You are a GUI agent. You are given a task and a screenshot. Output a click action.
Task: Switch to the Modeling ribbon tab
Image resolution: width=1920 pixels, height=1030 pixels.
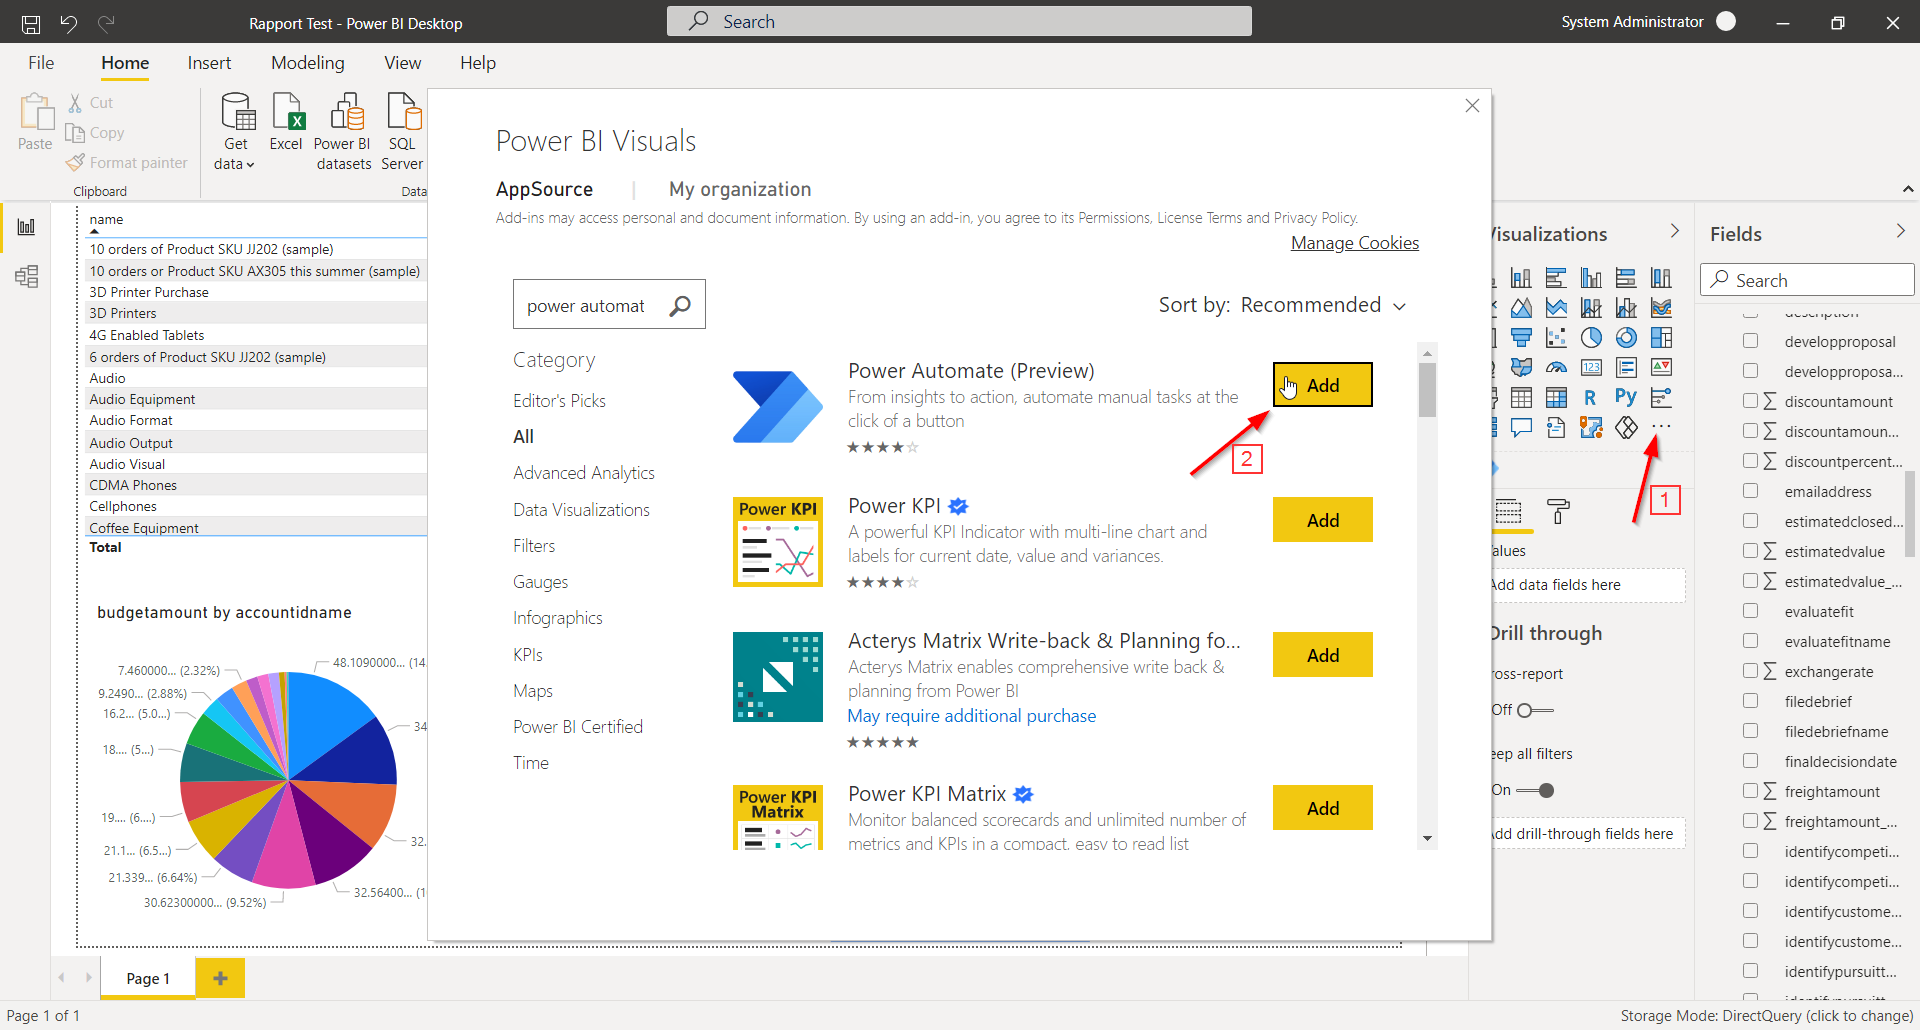tap(307, 62)
